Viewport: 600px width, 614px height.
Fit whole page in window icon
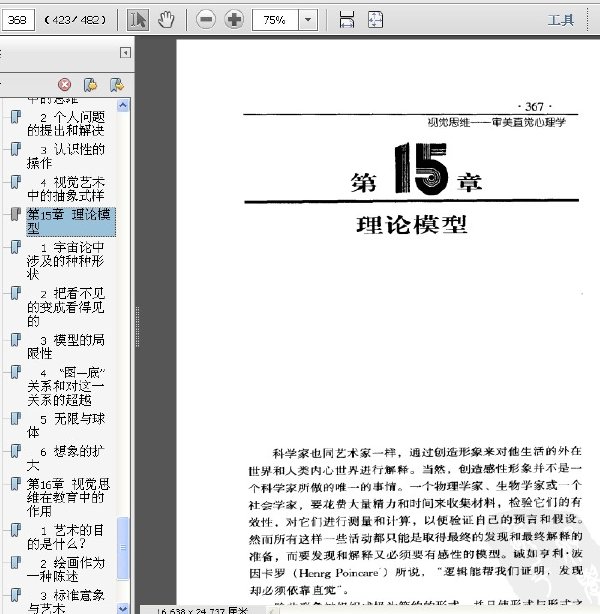pos(375,19)
